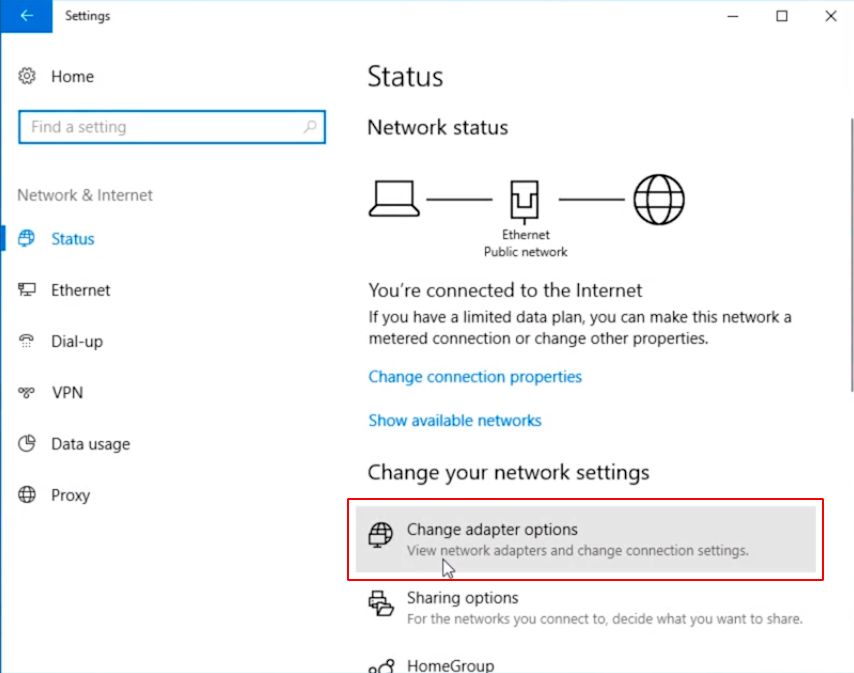Click the search magnifier icon
The image size is (854, 673).
pyautogui.click(x=310, y=127)
